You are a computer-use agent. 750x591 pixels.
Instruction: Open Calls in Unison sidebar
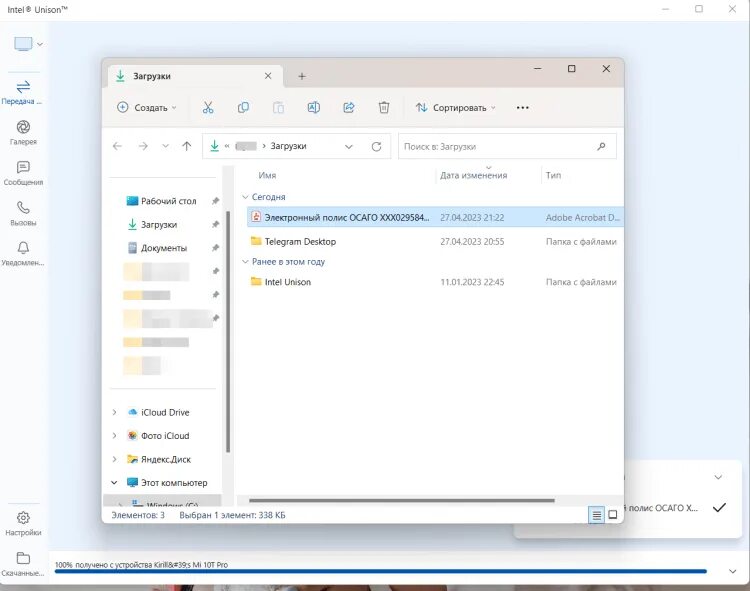[x=23, y=213]
